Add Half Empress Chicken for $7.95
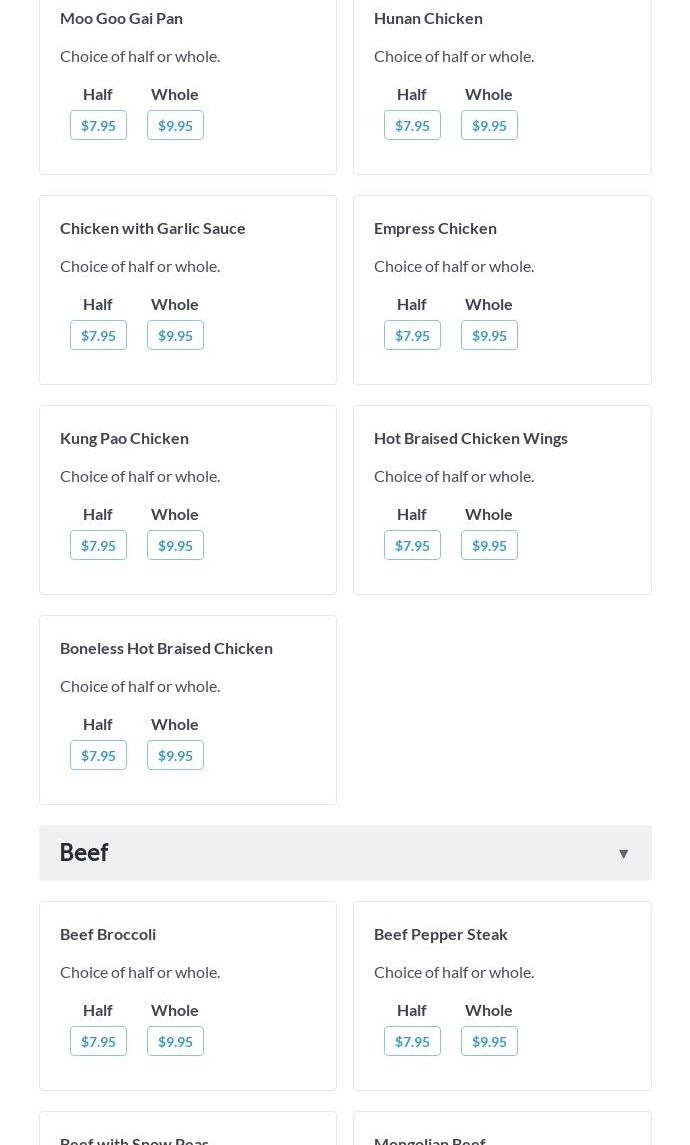This screenshot has width=690, height=1145. (412, 335)
